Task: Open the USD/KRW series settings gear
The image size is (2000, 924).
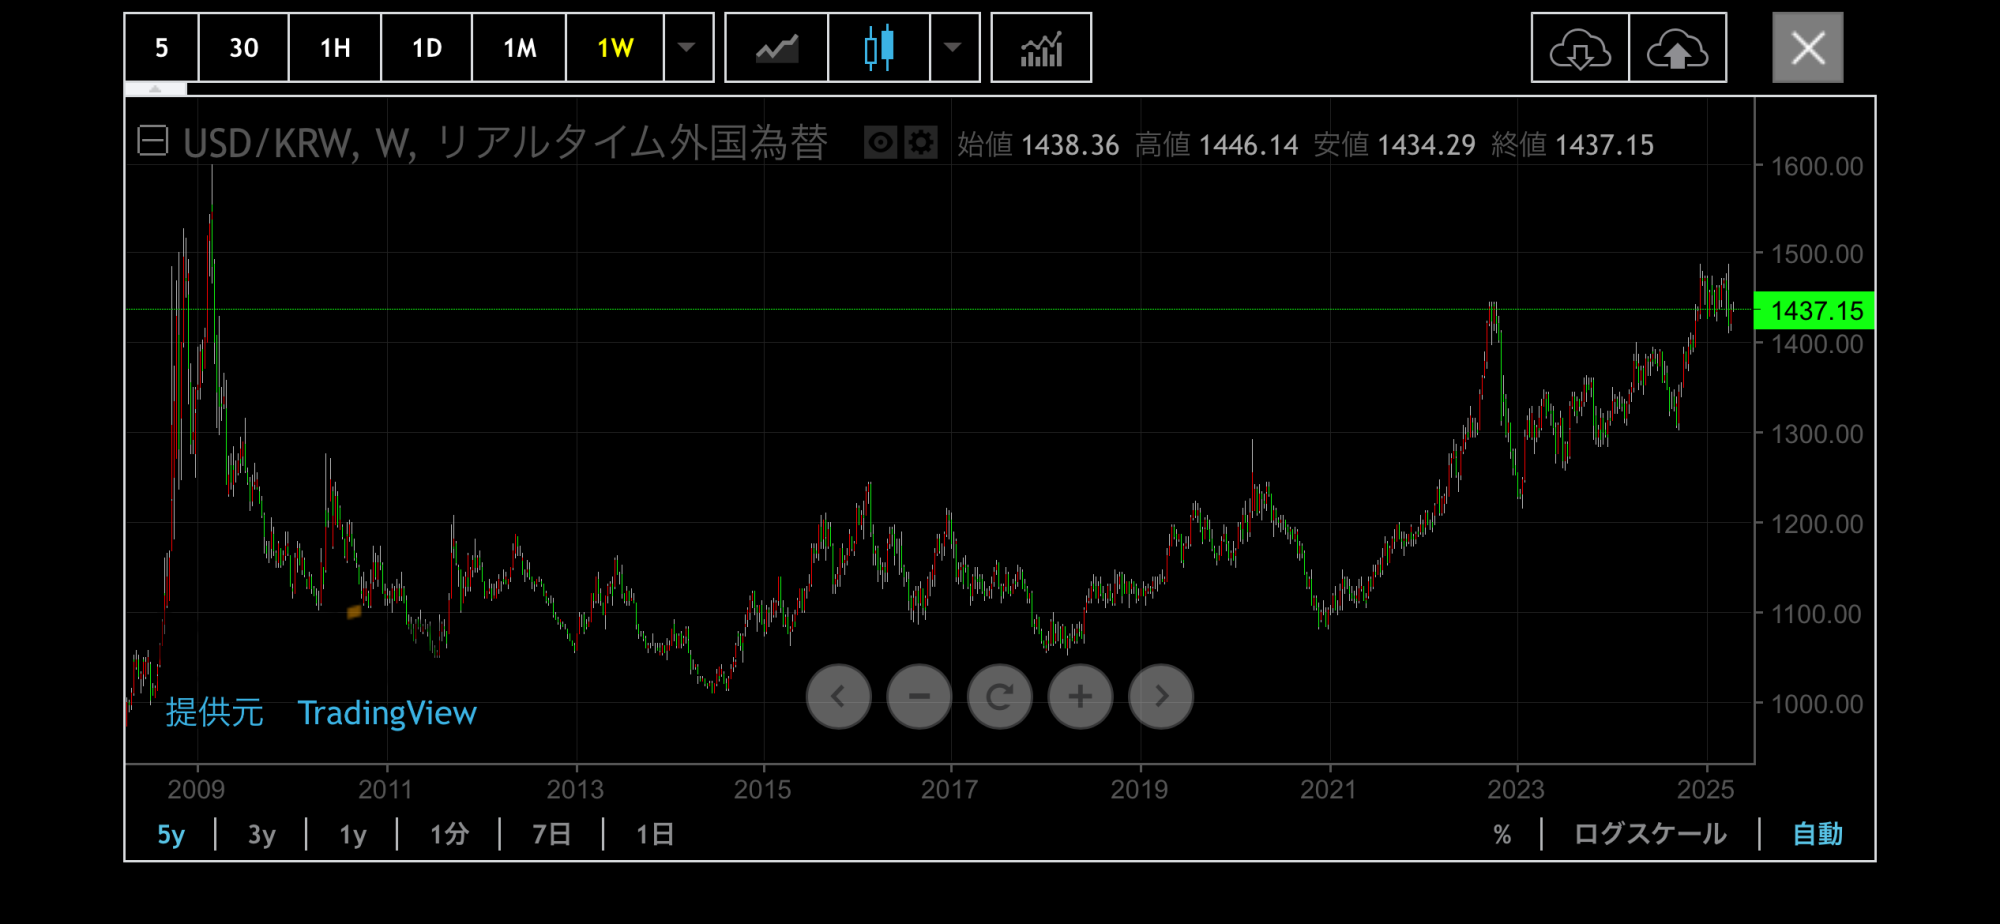Action: (x=920, y=143)
